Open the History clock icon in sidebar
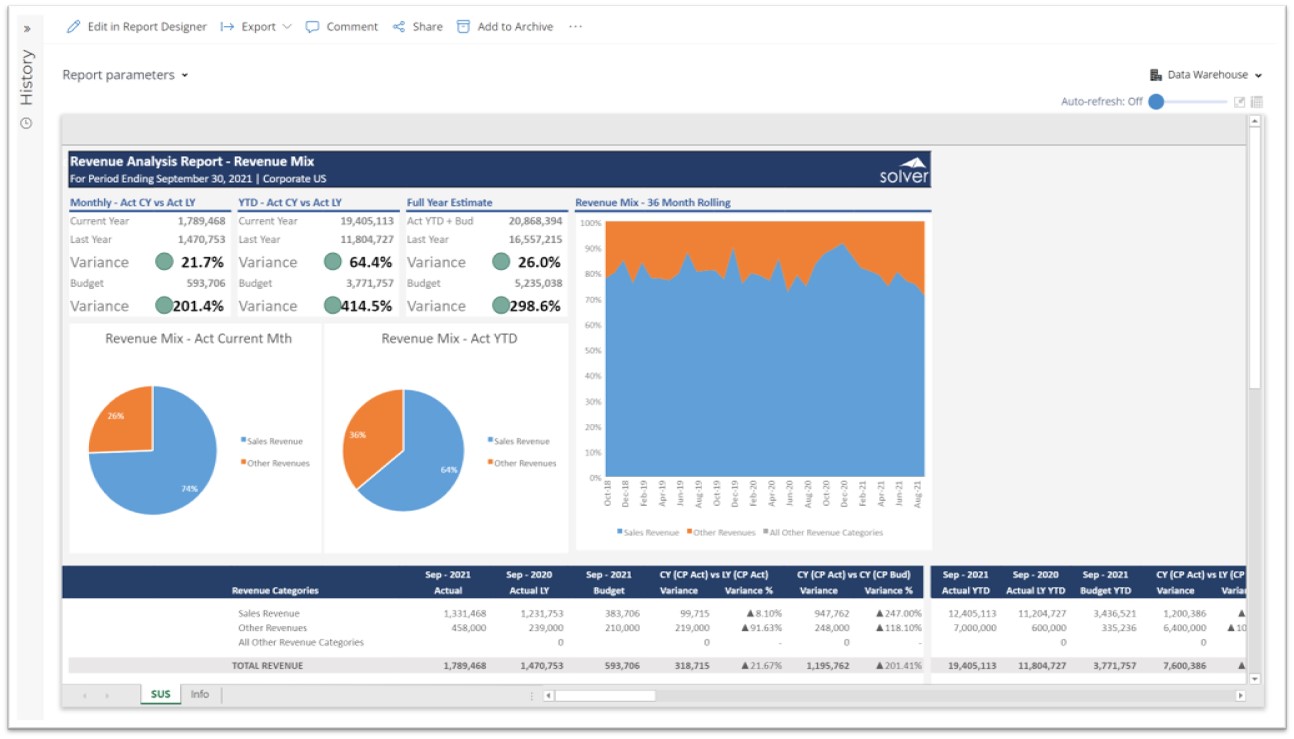Viewport: 1294px width, 739px height. click(27, 123)
